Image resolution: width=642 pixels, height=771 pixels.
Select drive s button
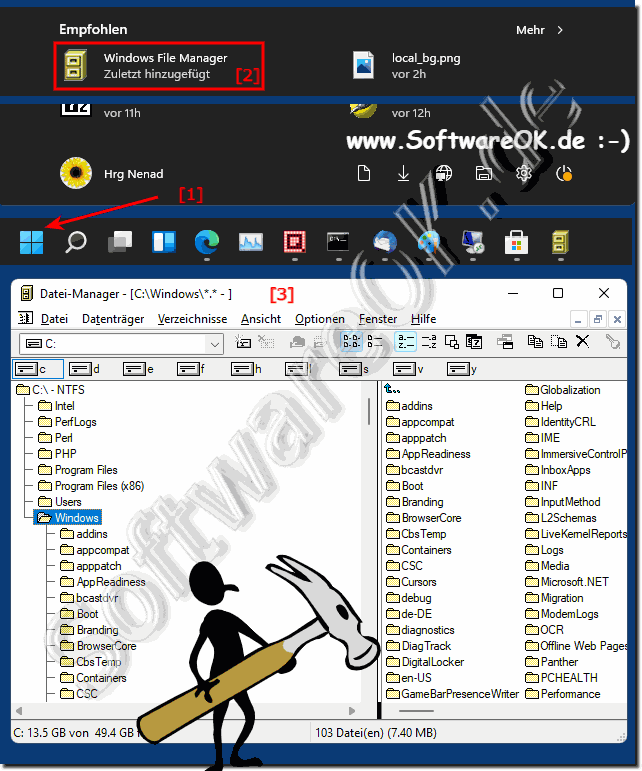coord(353,369)
